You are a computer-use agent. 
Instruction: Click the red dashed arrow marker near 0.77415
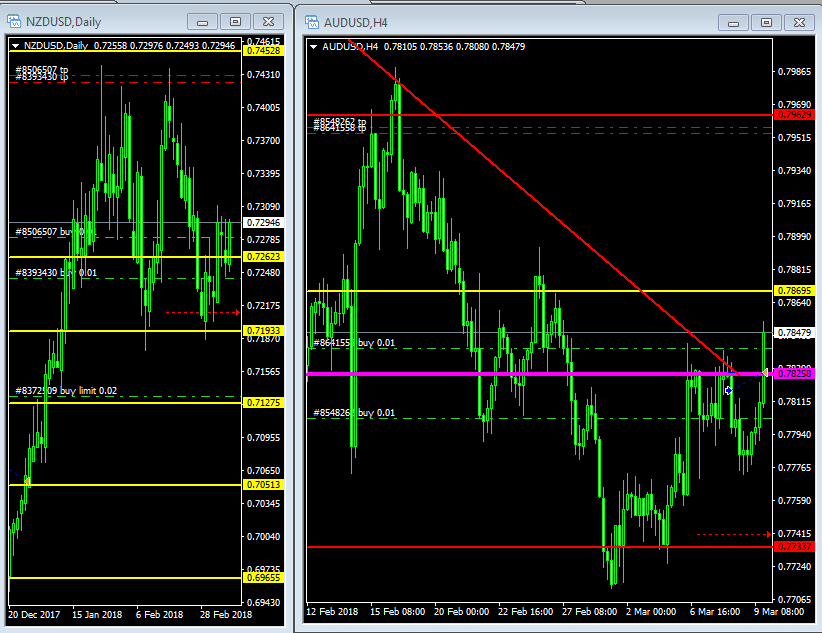pos(734,534)
